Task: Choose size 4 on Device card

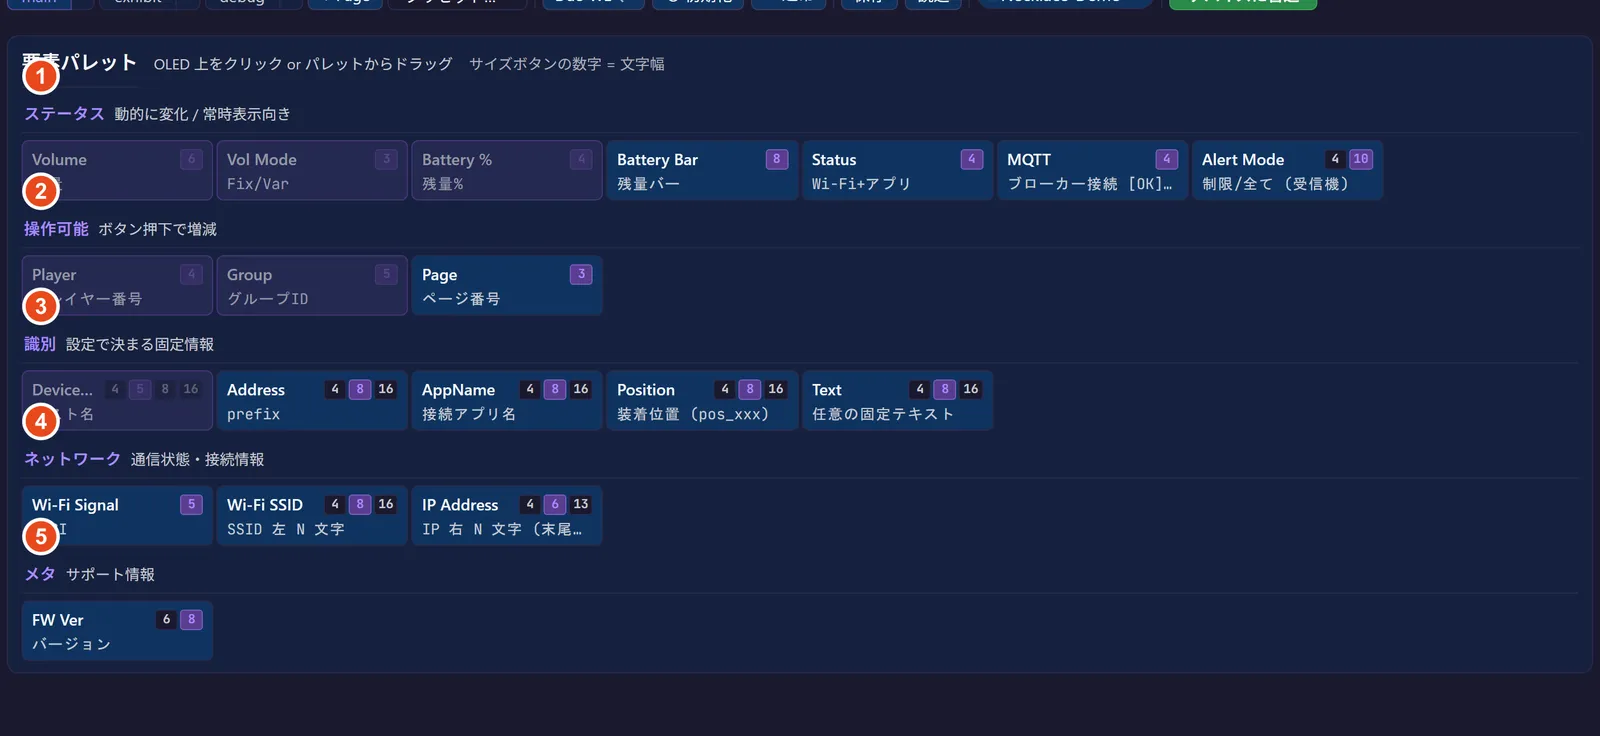Action: [x=115, y=389]
